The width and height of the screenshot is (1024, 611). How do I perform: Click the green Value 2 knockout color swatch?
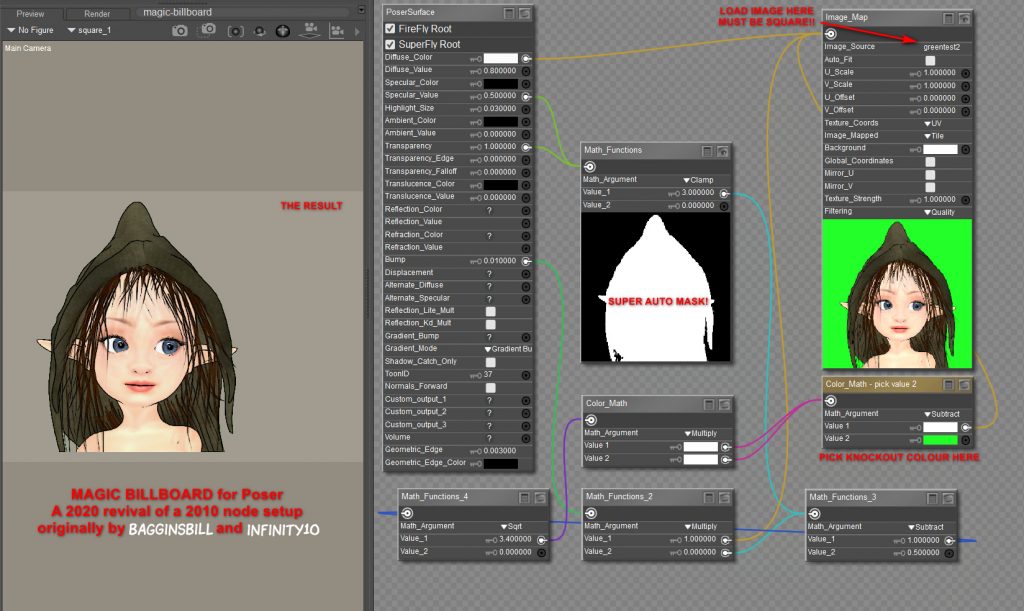pos(941,439)
